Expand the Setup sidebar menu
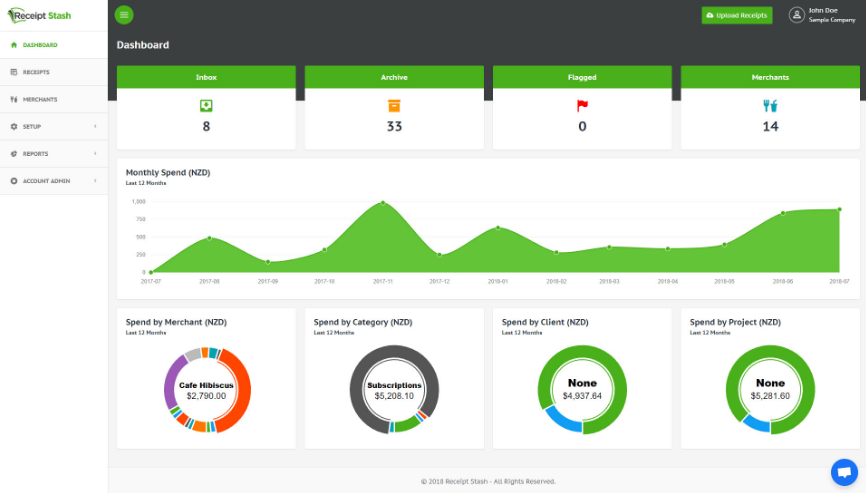Screen dimensions: 866x493 coord(53,127)
